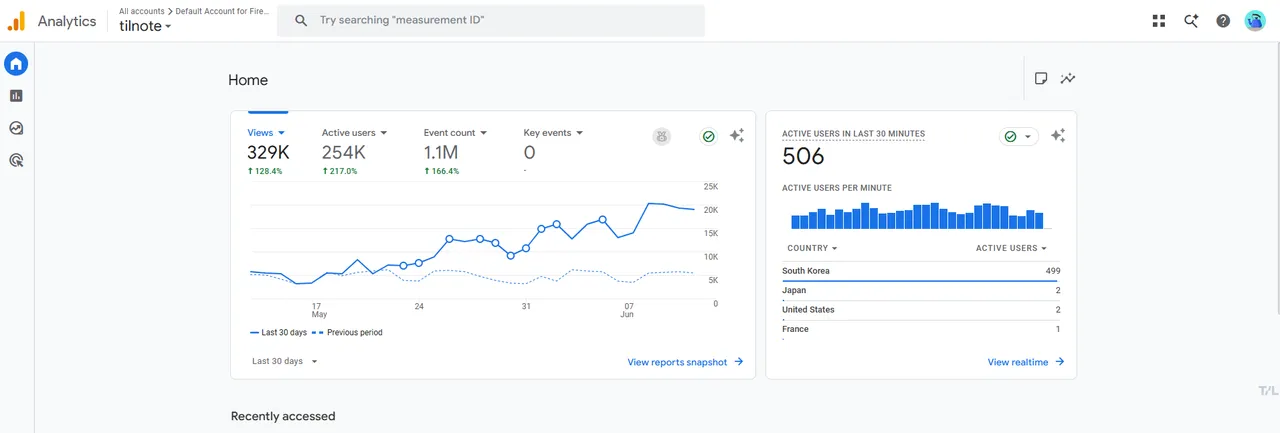Click the Last 30 days legend item
Image resolution: width=1280 pixels, height=433 pixels.
click(x=277, y=333)
